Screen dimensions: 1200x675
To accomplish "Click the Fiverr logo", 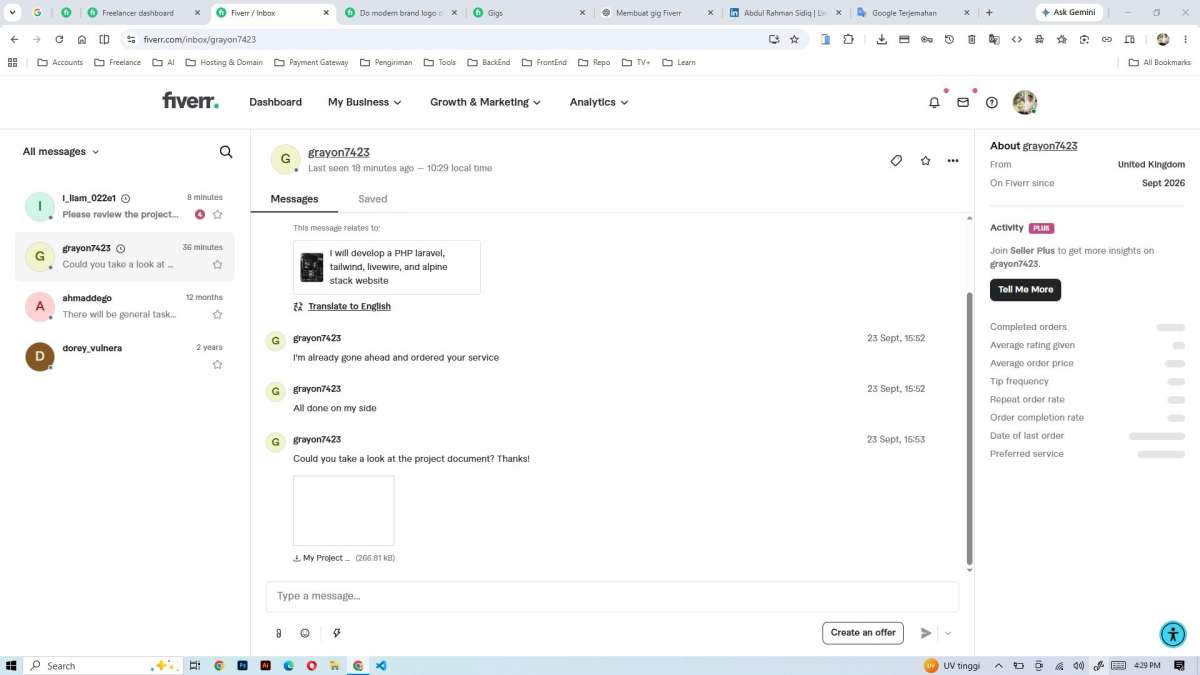I will [x=190, y=101].
